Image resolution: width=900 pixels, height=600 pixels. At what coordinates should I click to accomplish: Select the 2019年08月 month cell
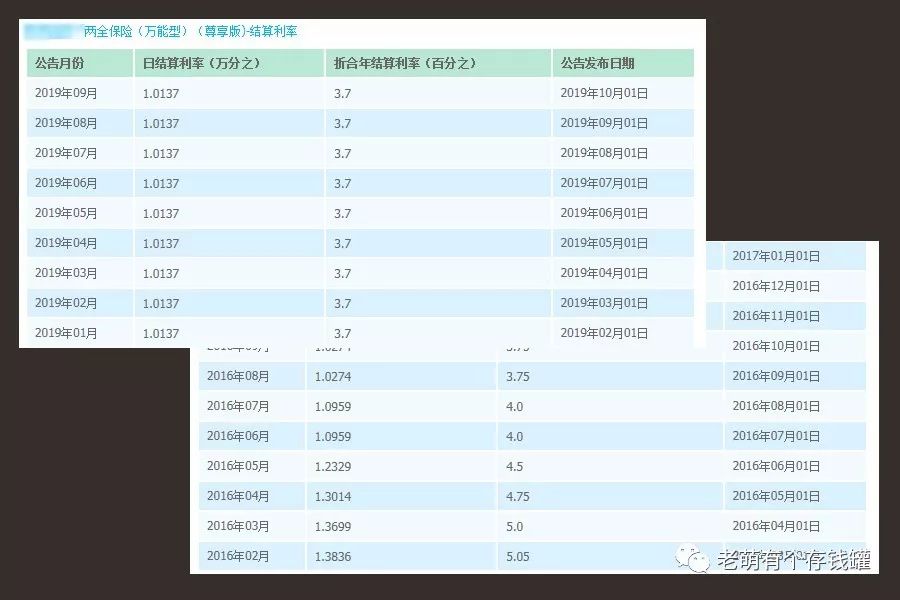(66, 123)
